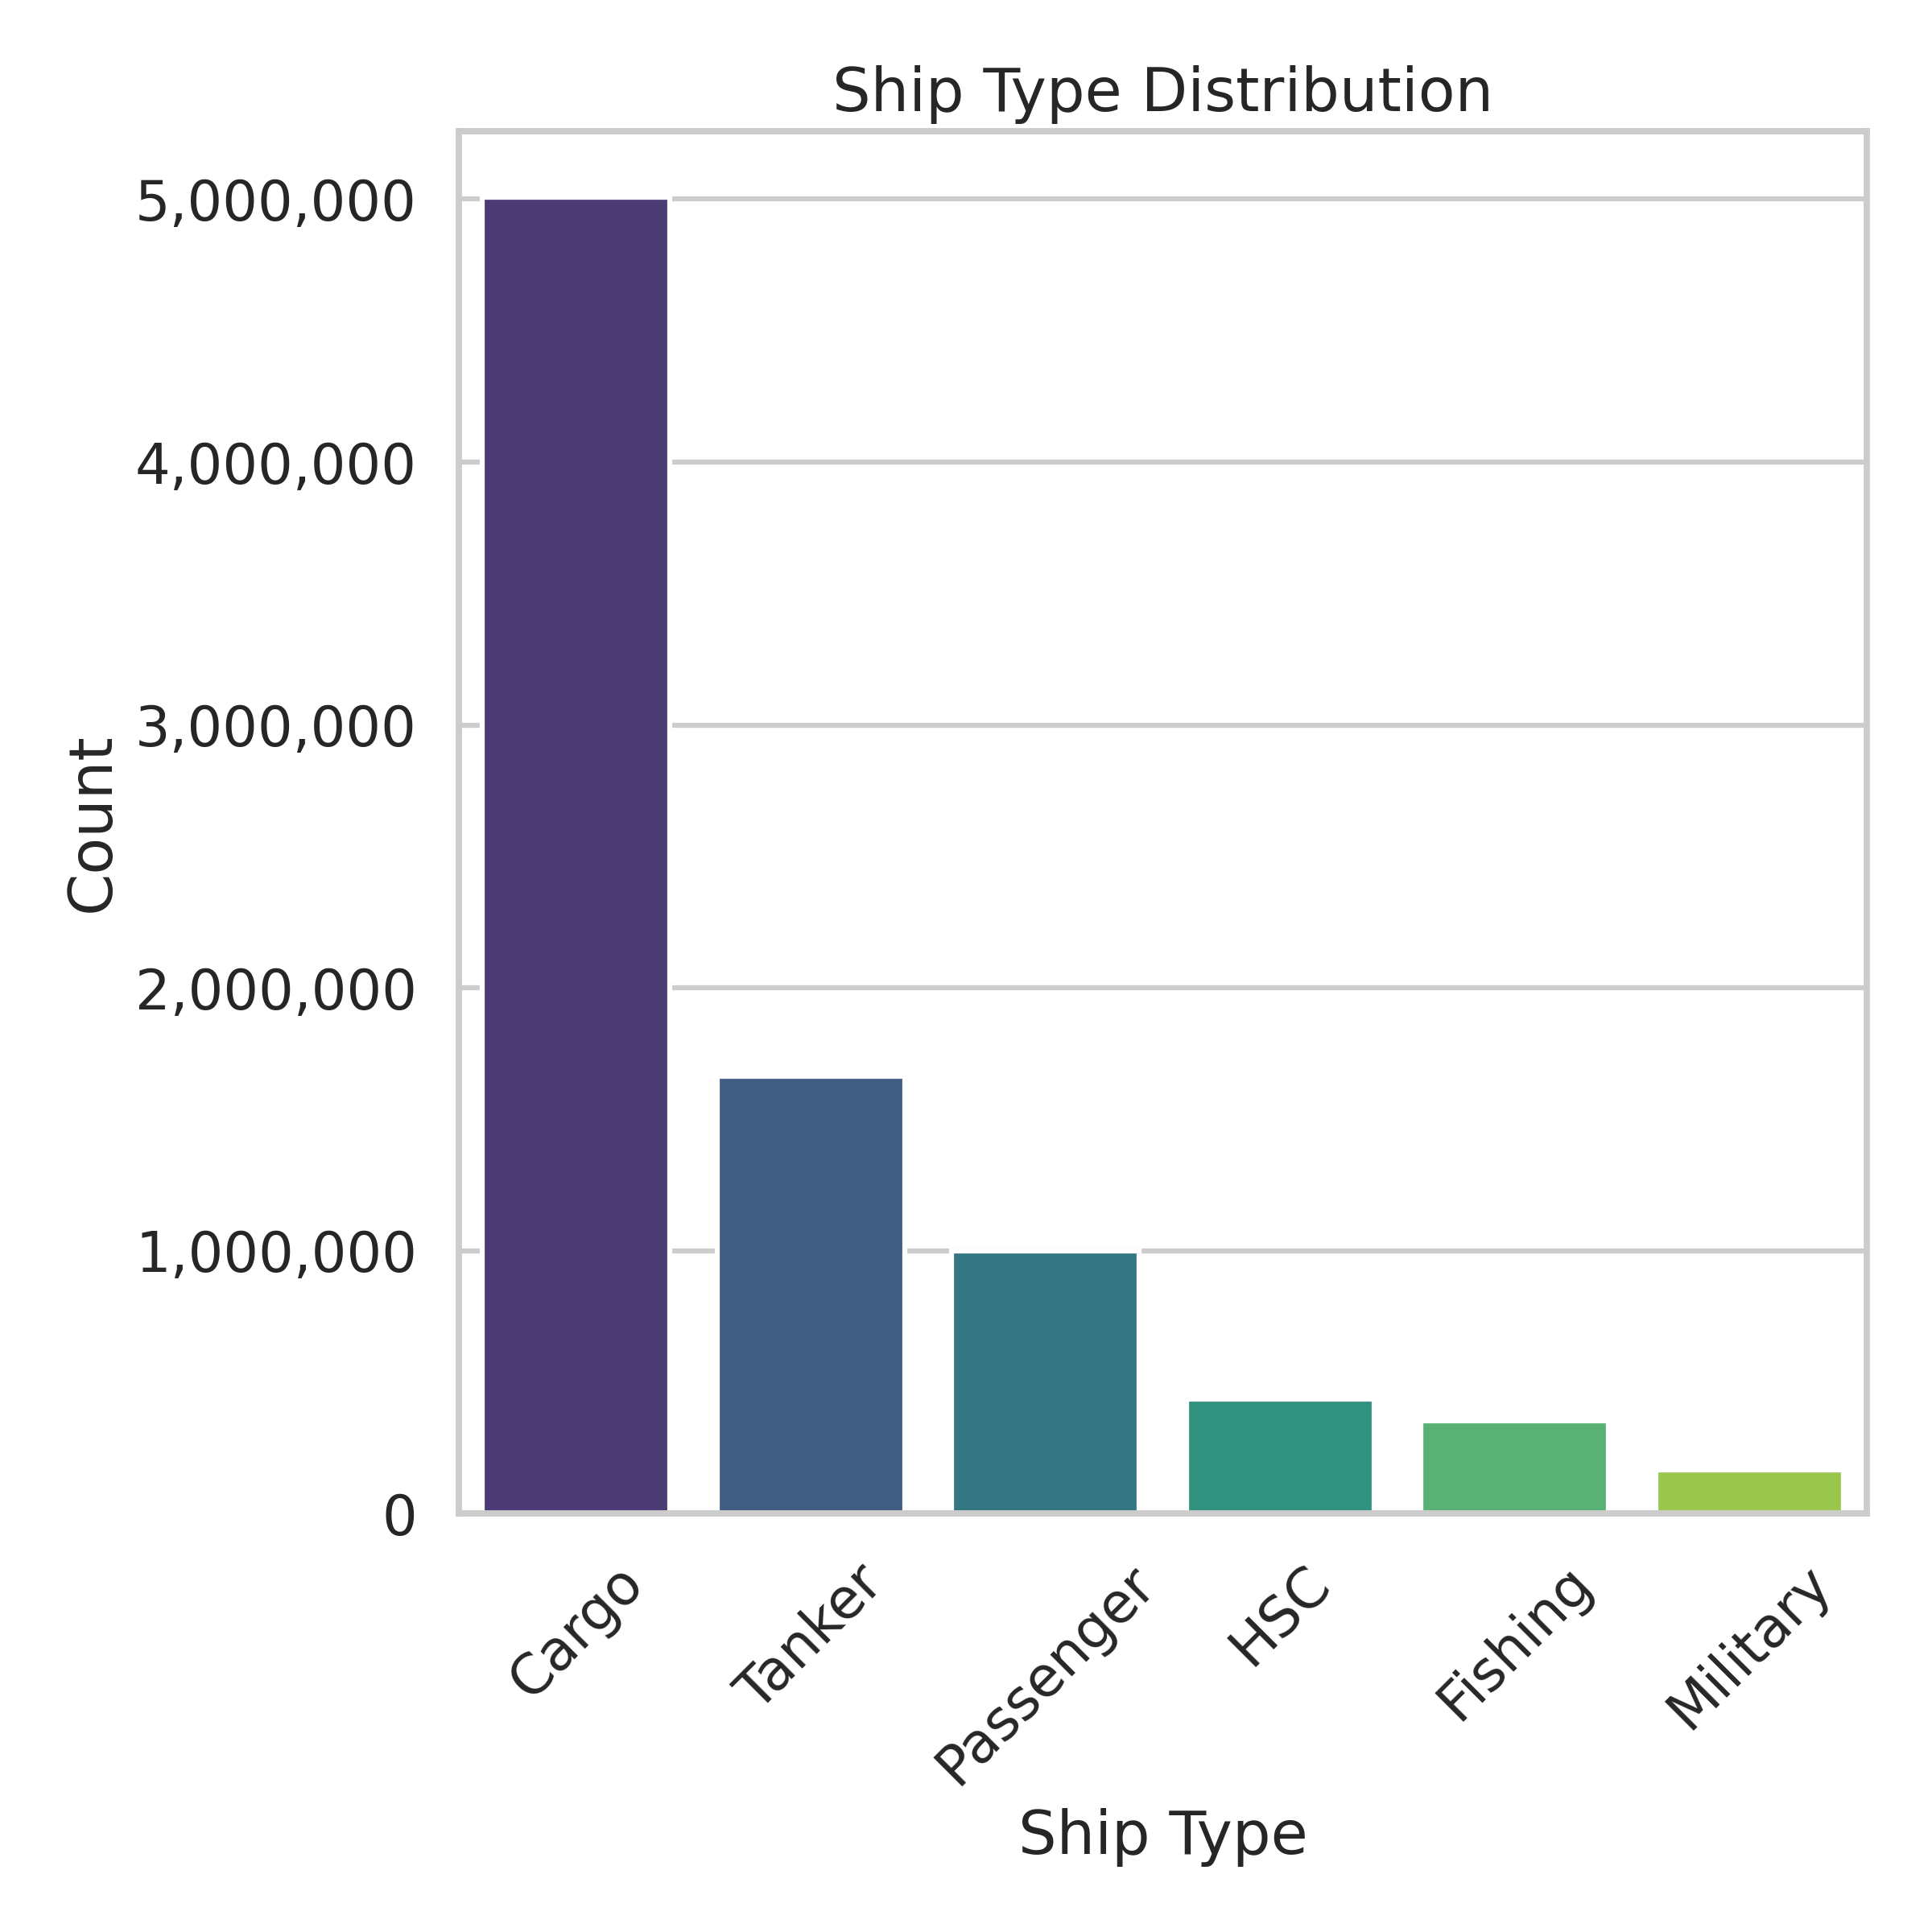The height and width of the screenshot is (1932, 1932).
Task: Select the 3,000,000 y-axis tick label
Action: click(x=275, y=729)
